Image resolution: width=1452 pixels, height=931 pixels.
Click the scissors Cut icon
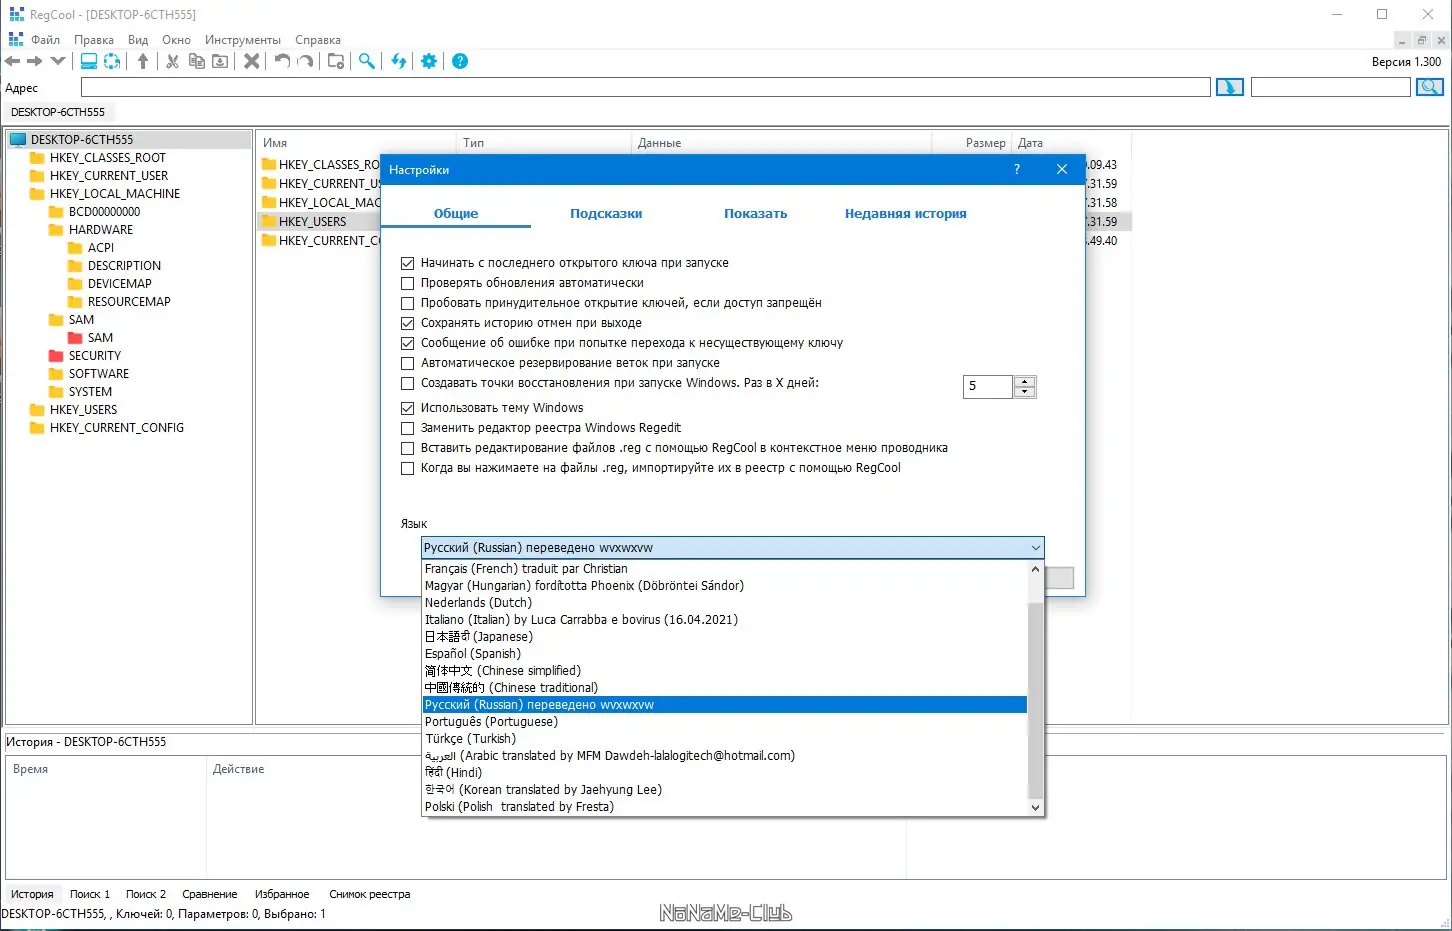pos(173,61)
